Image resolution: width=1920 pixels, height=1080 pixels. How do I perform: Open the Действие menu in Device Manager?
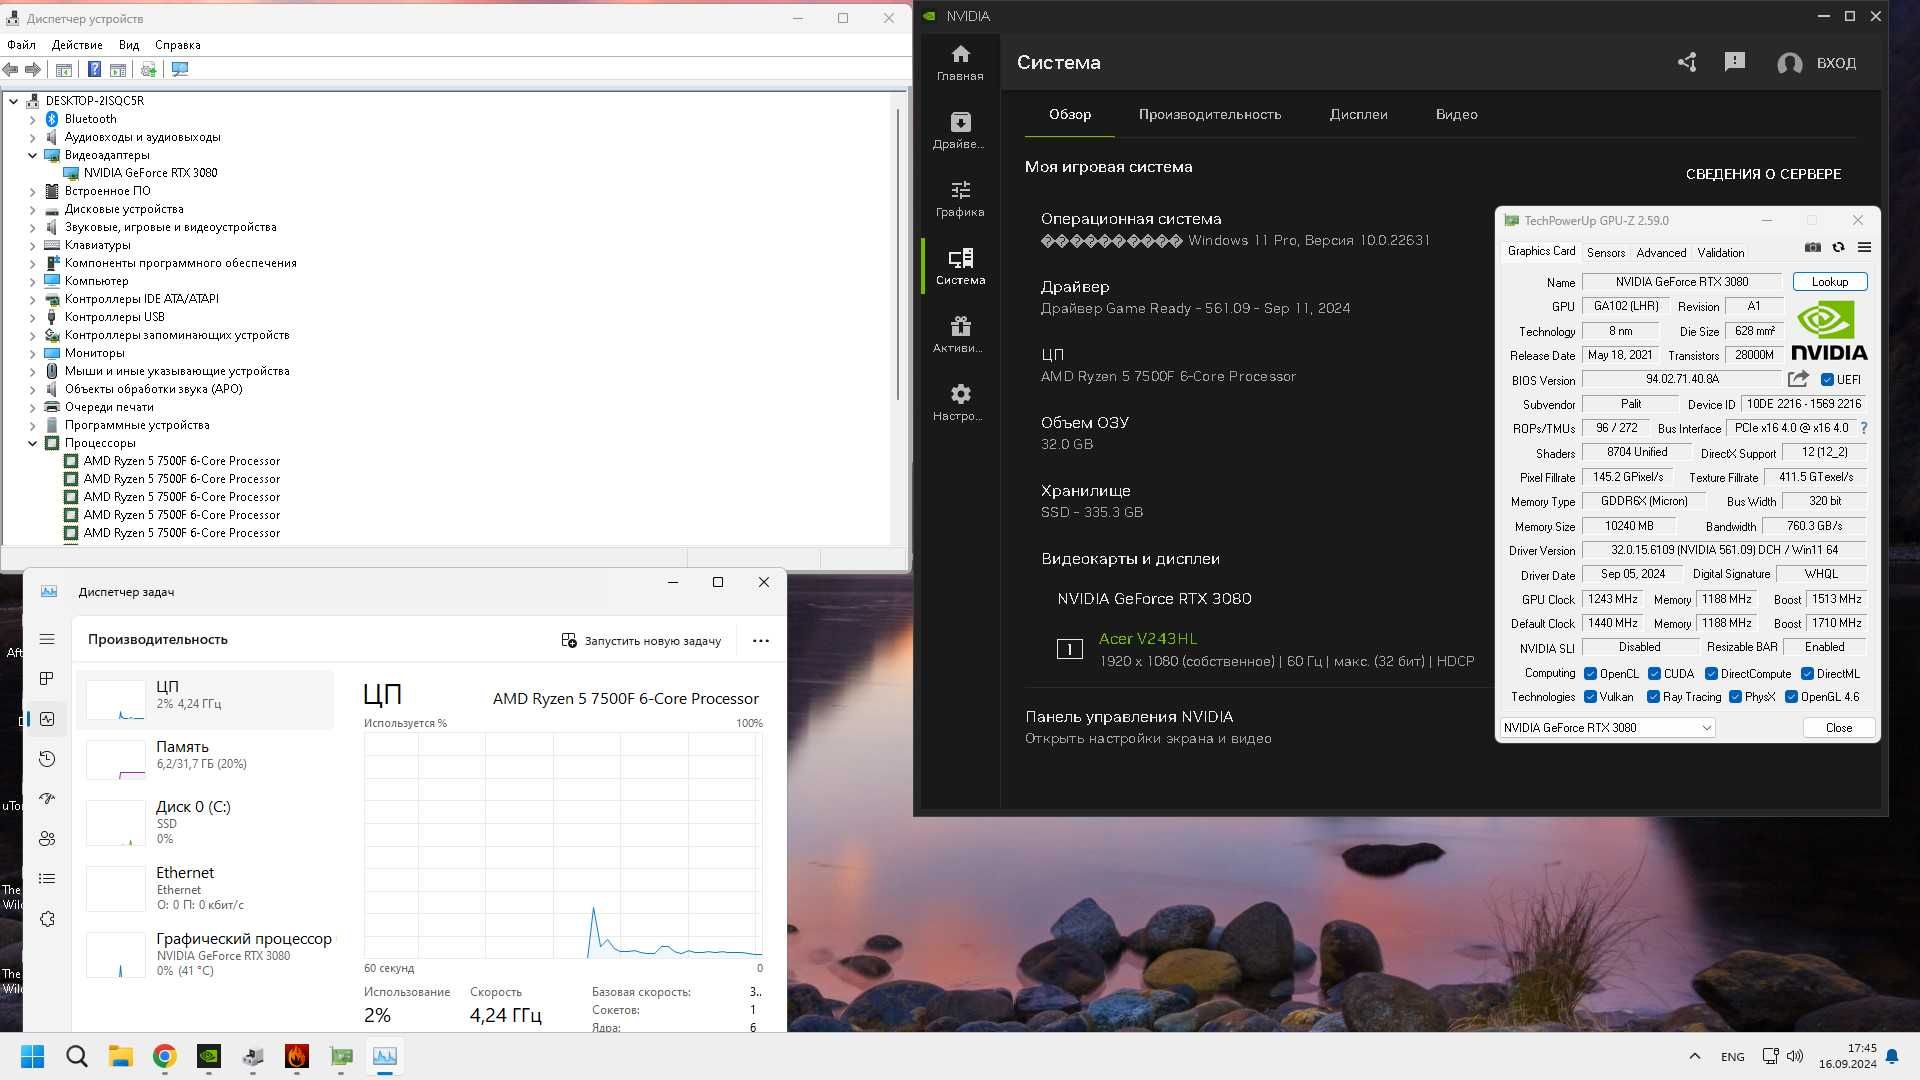pyautogui.click(x=77, y=45)
